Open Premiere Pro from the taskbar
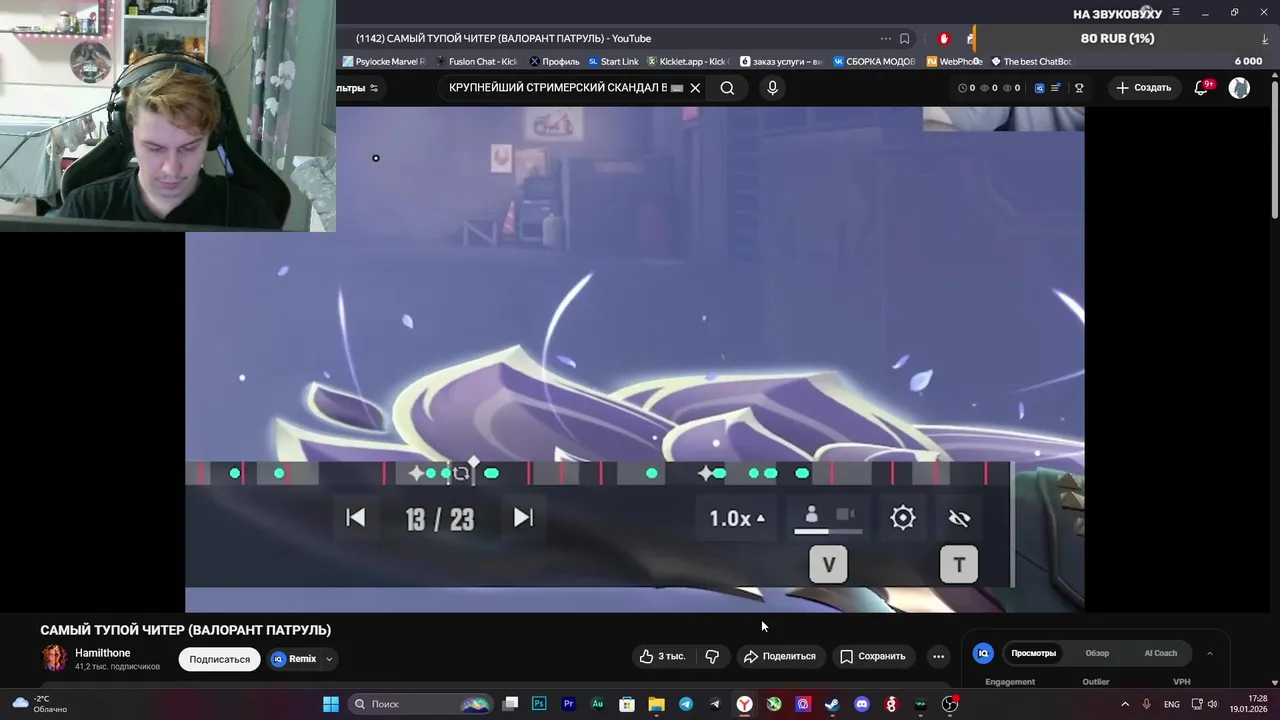 point(568,705)
